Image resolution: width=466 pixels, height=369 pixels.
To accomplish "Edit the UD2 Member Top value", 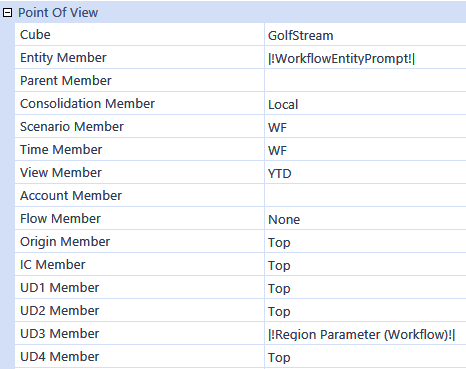I will pyautogui.click(x=365, y=311).
